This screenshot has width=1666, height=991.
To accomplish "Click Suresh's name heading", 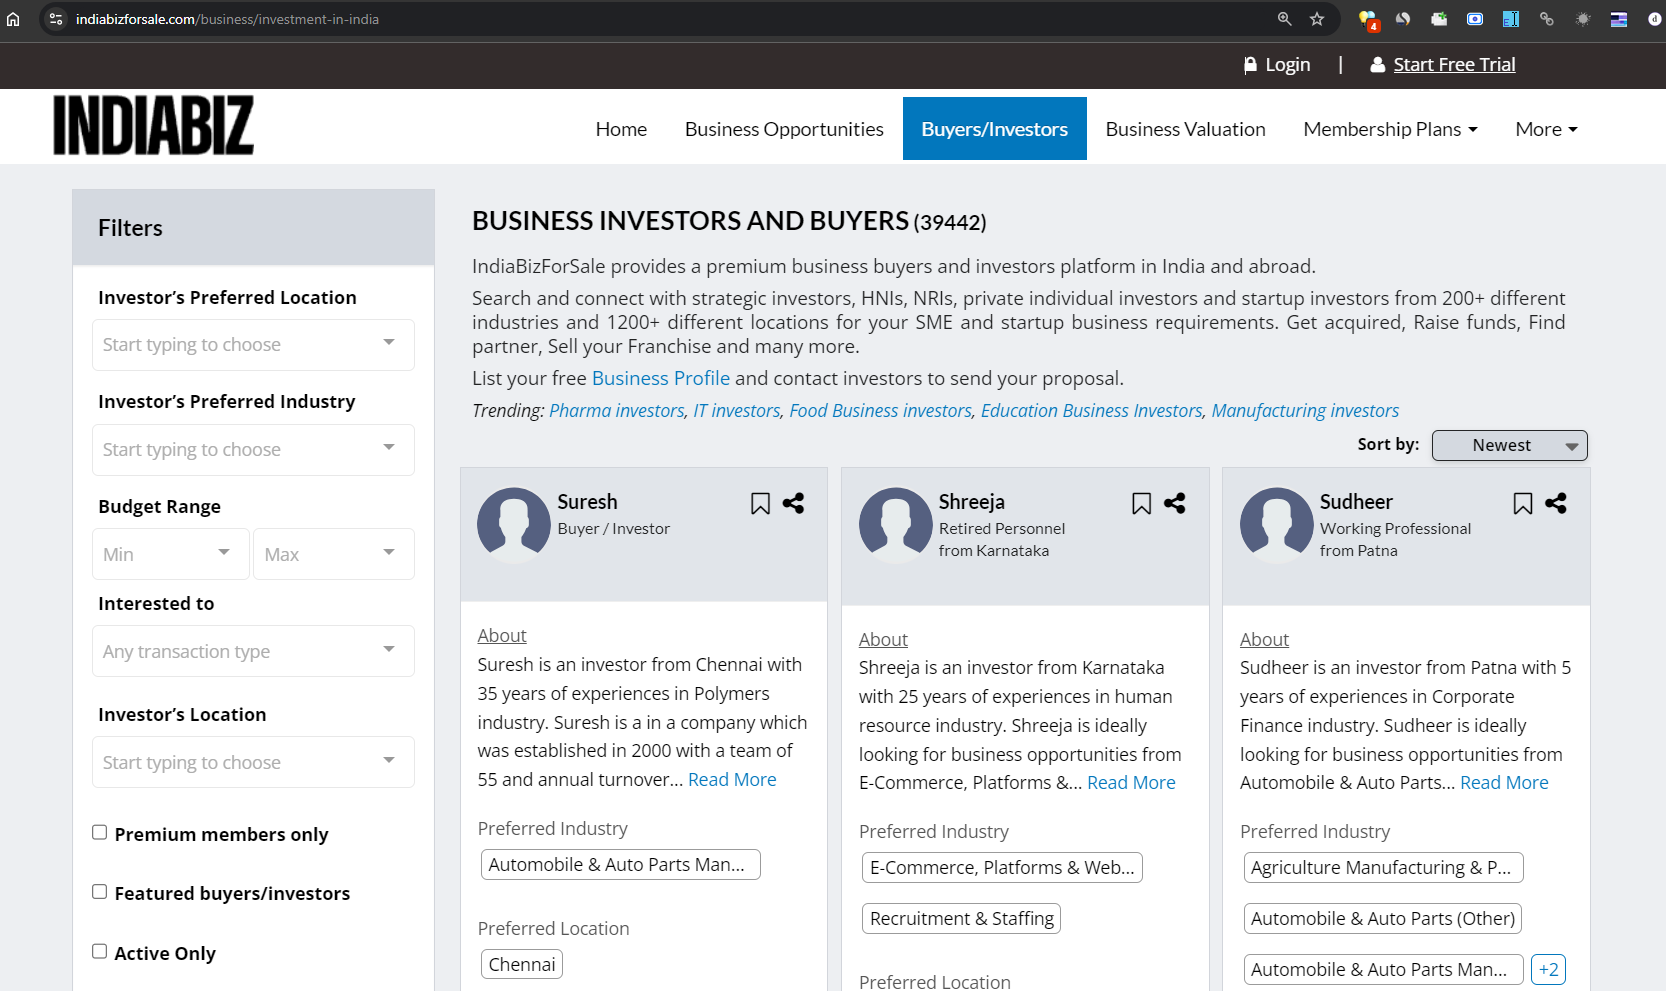I will [587, 502].
